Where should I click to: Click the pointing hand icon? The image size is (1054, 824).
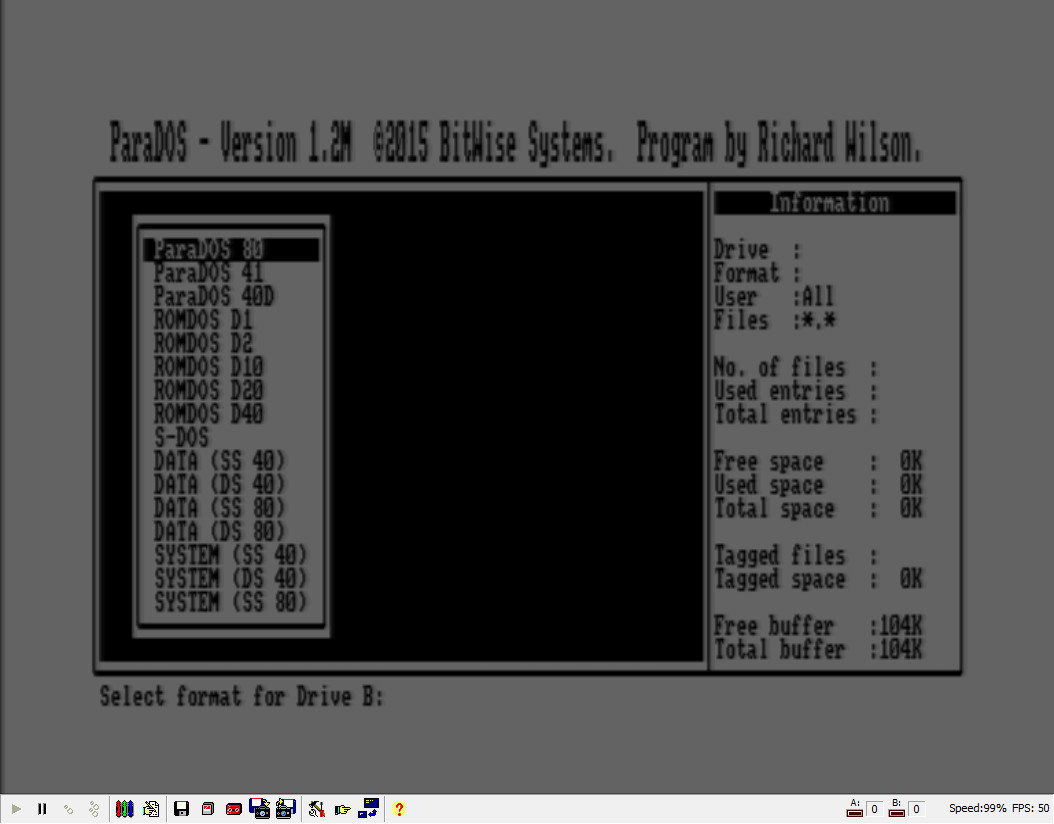[342, 809]
